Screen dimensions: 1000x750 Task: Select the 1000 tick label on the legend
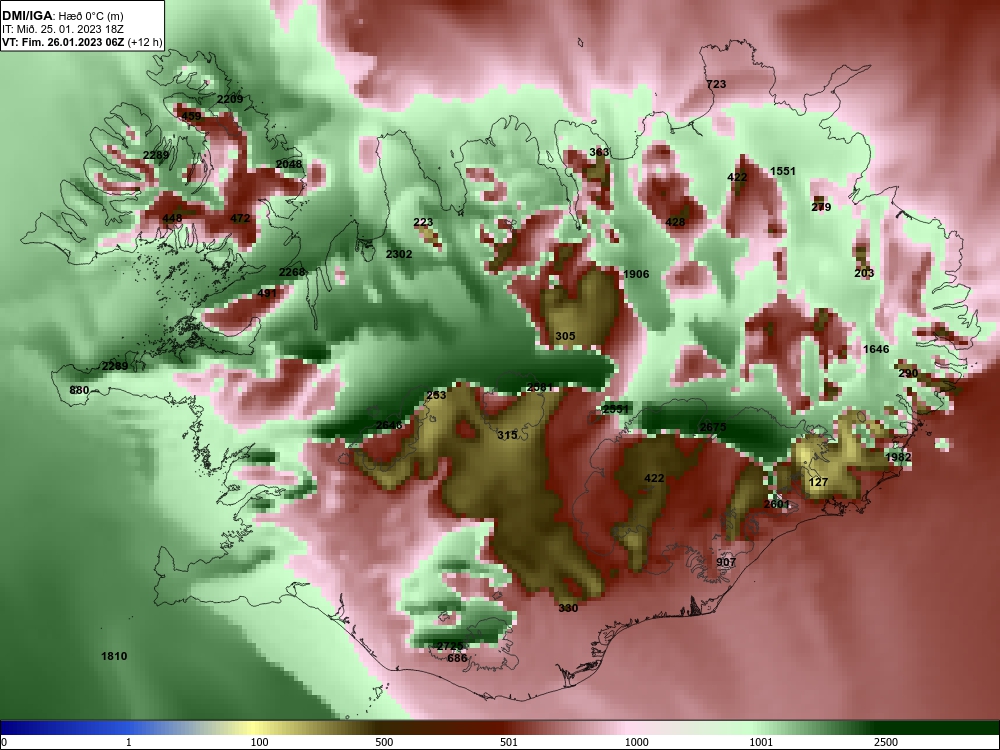pos(637,742)
